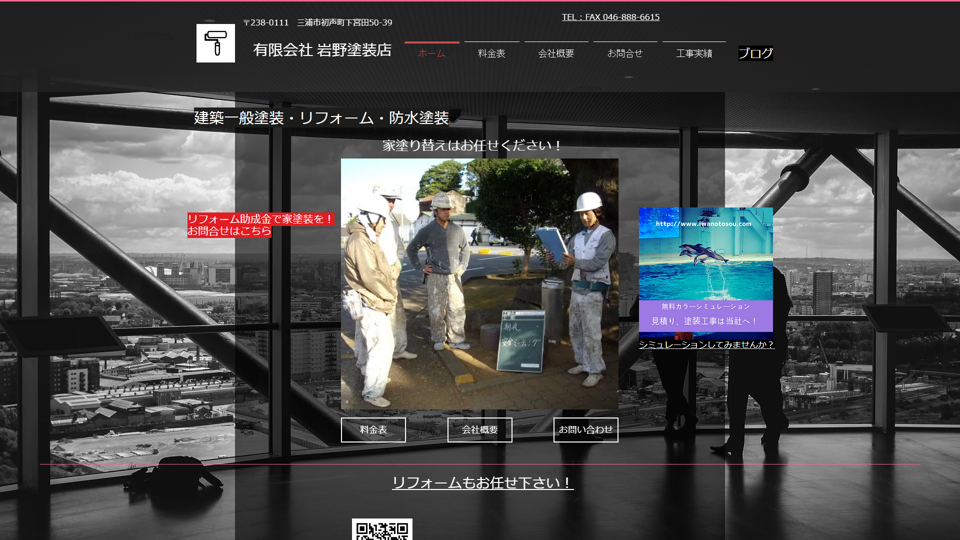This screenshot has height=540, width=960.
Task: Follow the シミュレーションしてみませんか？ link
Action: point(706,345)
